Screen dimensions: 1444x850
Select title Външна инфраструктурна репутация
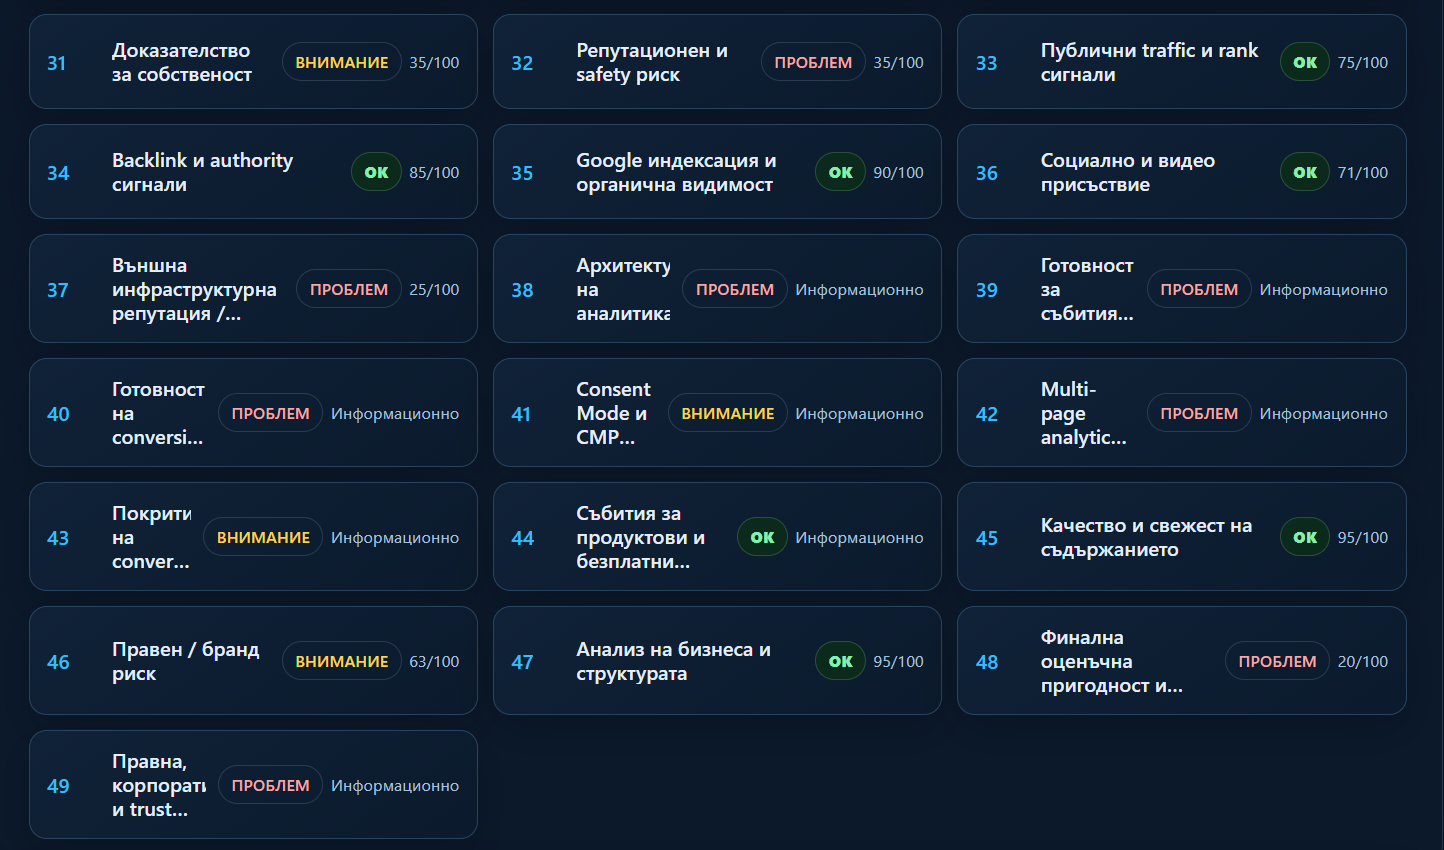tap(194, 289)
